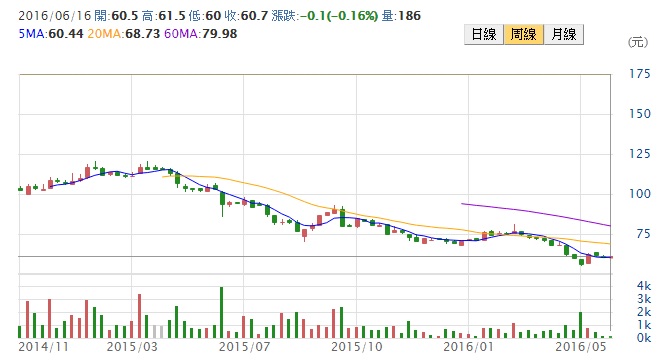Click the change value -0.1(-0.16%)
Viewport: 670px width, 361px height.
point(339,16)
